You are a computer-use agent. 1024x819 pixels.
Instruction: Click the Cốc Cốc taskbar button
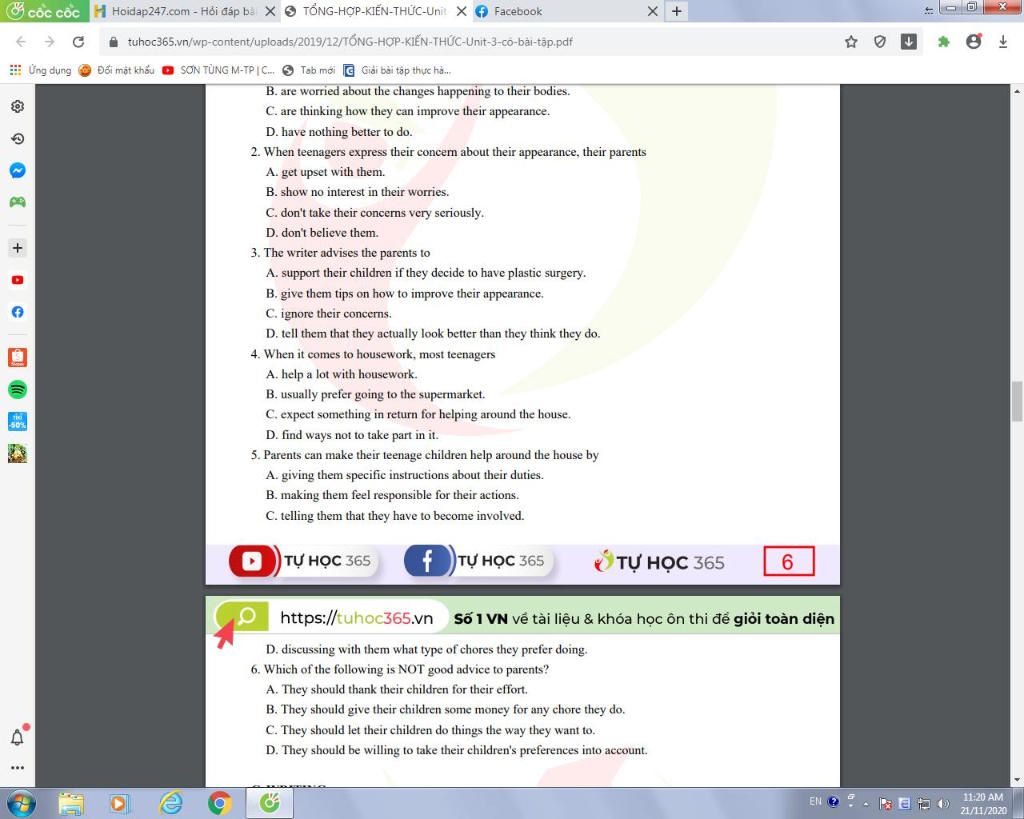[x=268, y=803]
